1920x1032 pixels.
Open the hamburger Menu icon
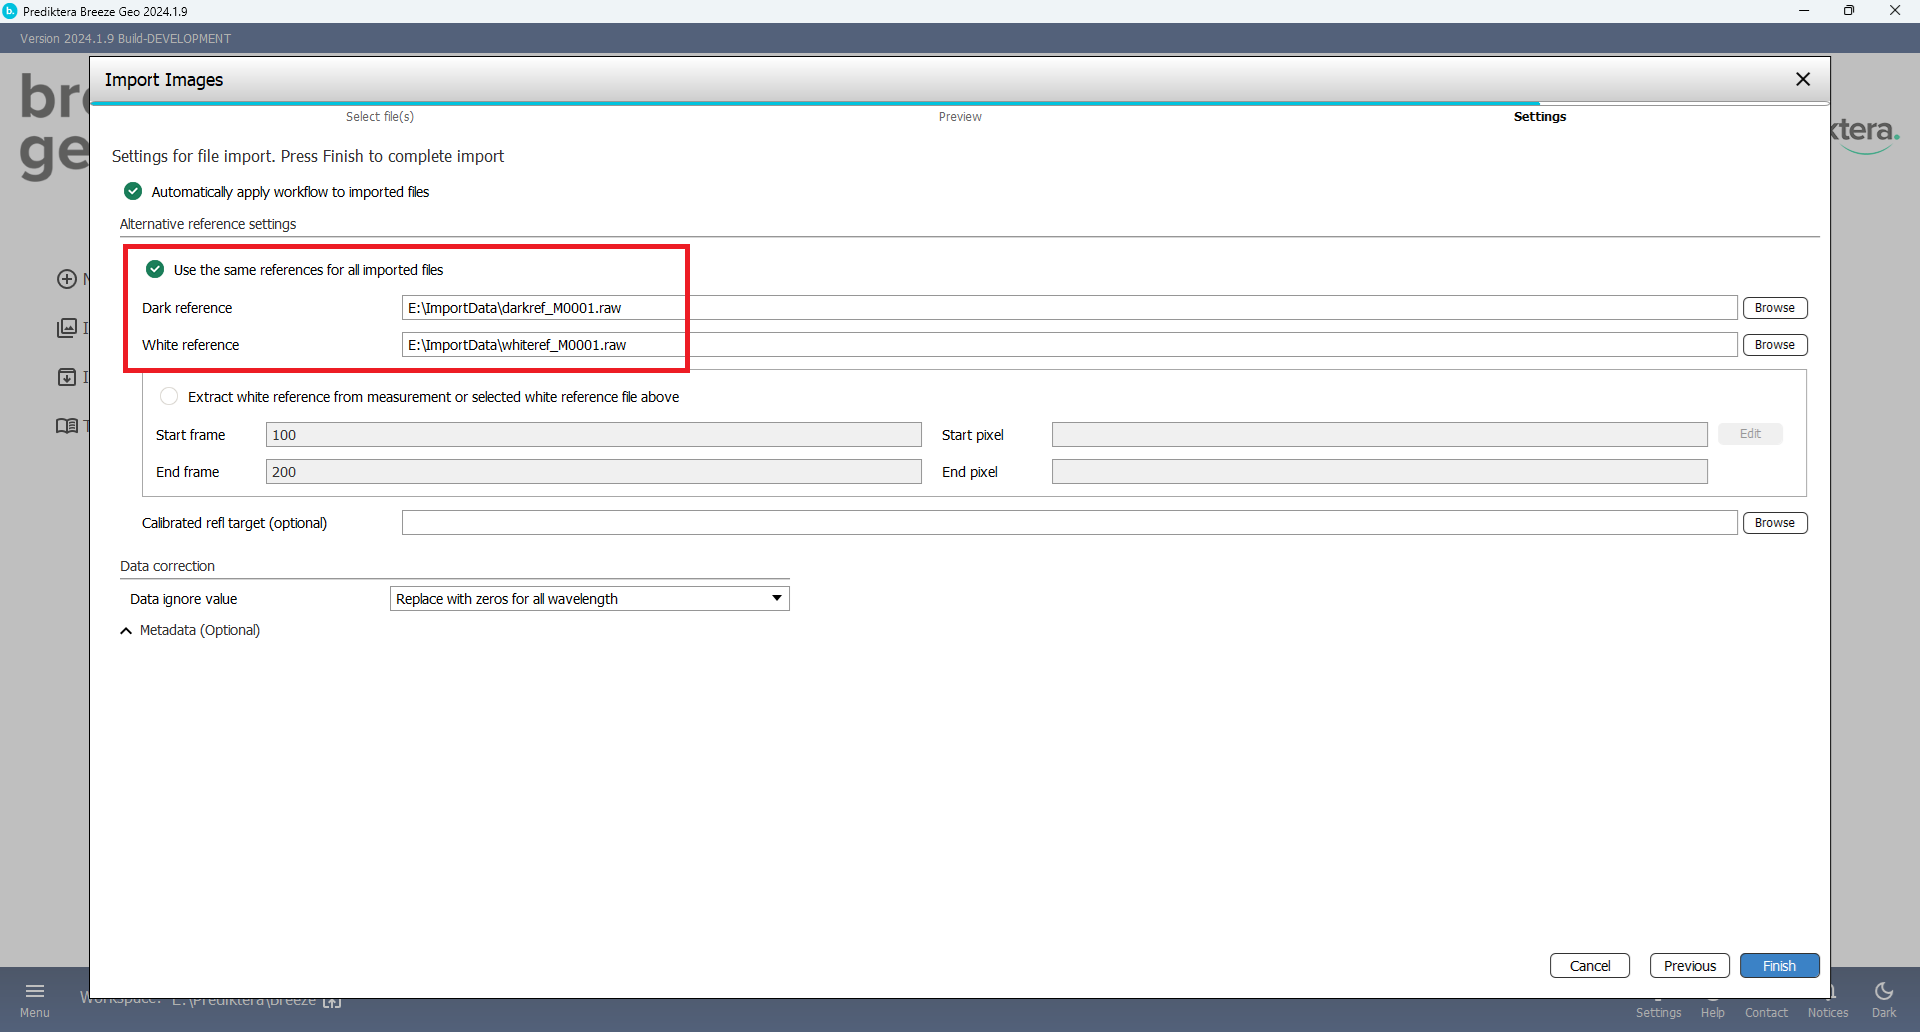click(35, 991)
